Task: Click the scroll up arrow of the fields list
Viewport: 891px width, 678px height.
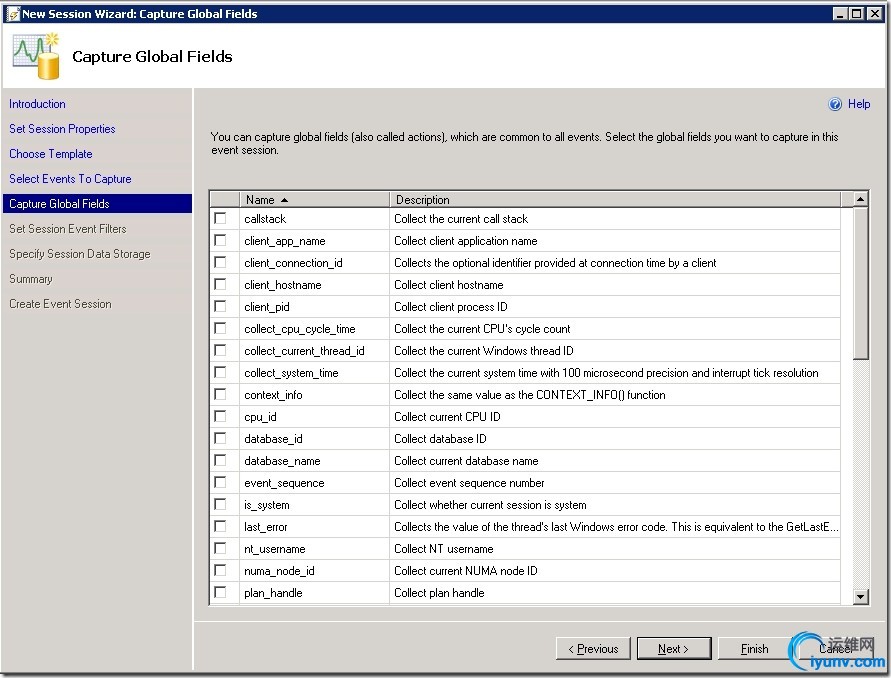Action: [x=860, y=199]
